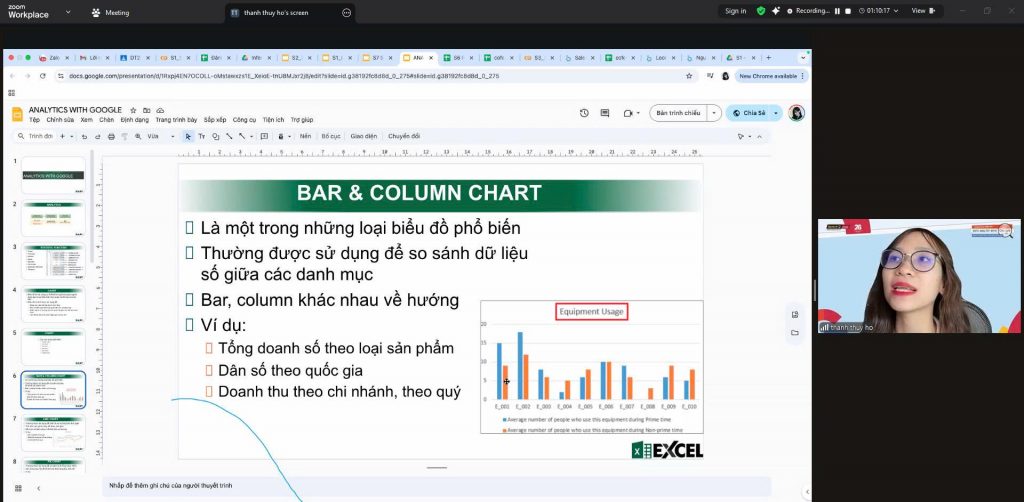Toggle grid view of slides

point(18,488)
